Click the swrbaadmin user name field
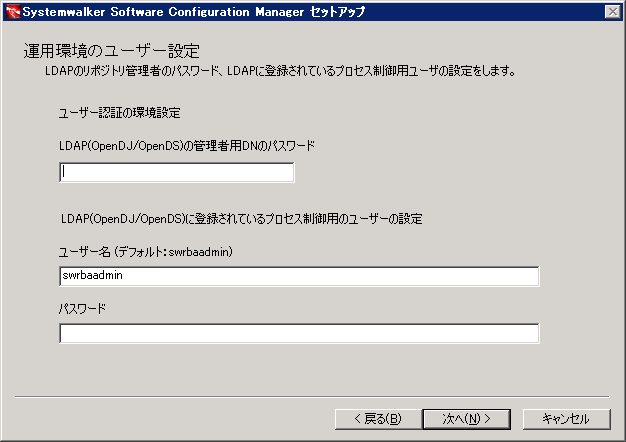Screen dimensions: 626x442 click(x=299, y=276)
